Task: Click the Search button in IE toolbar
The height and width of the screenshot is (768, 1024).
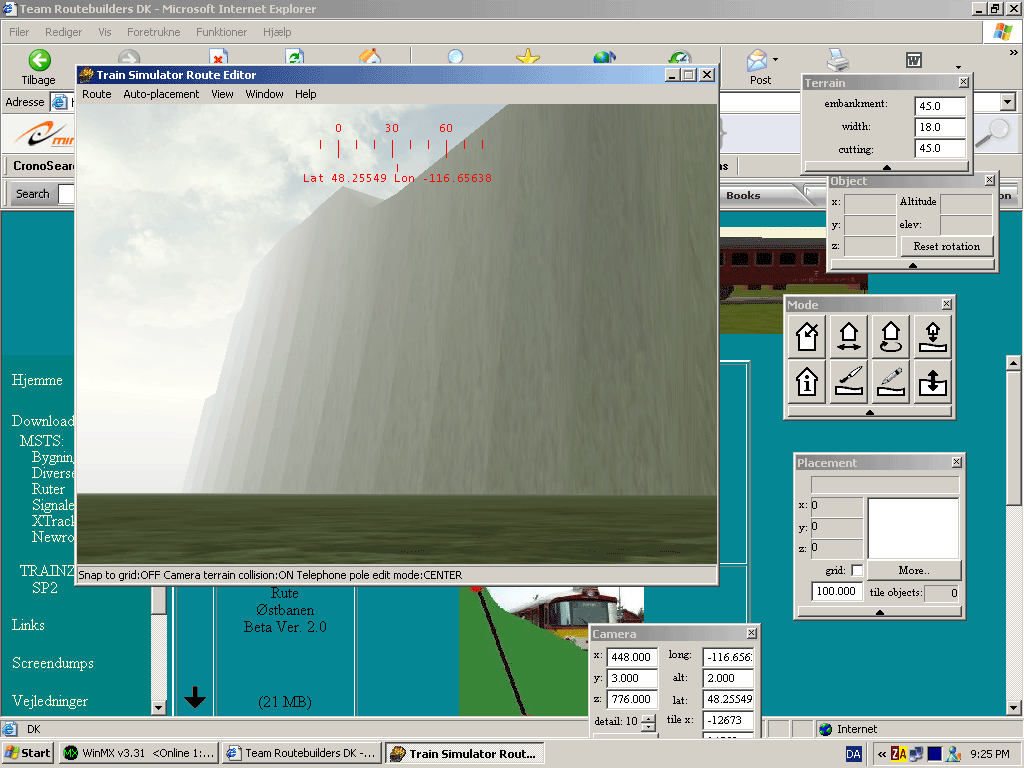Action: click(32, 194)
